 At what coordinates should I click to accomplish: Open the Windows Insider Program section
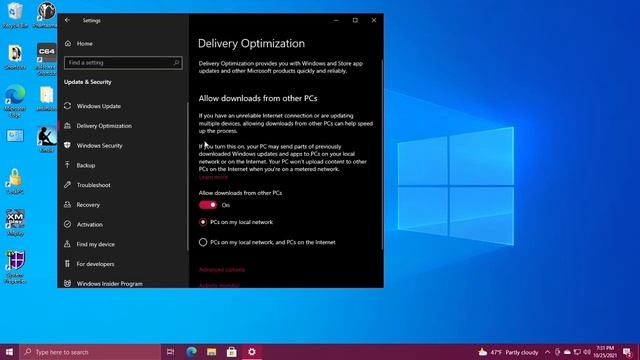[122, 283]
